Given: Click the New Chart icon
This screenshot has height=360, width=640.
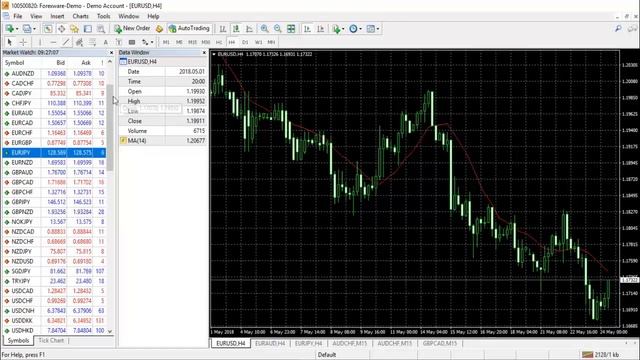Looking at the screenshot, I should [9, 29].
